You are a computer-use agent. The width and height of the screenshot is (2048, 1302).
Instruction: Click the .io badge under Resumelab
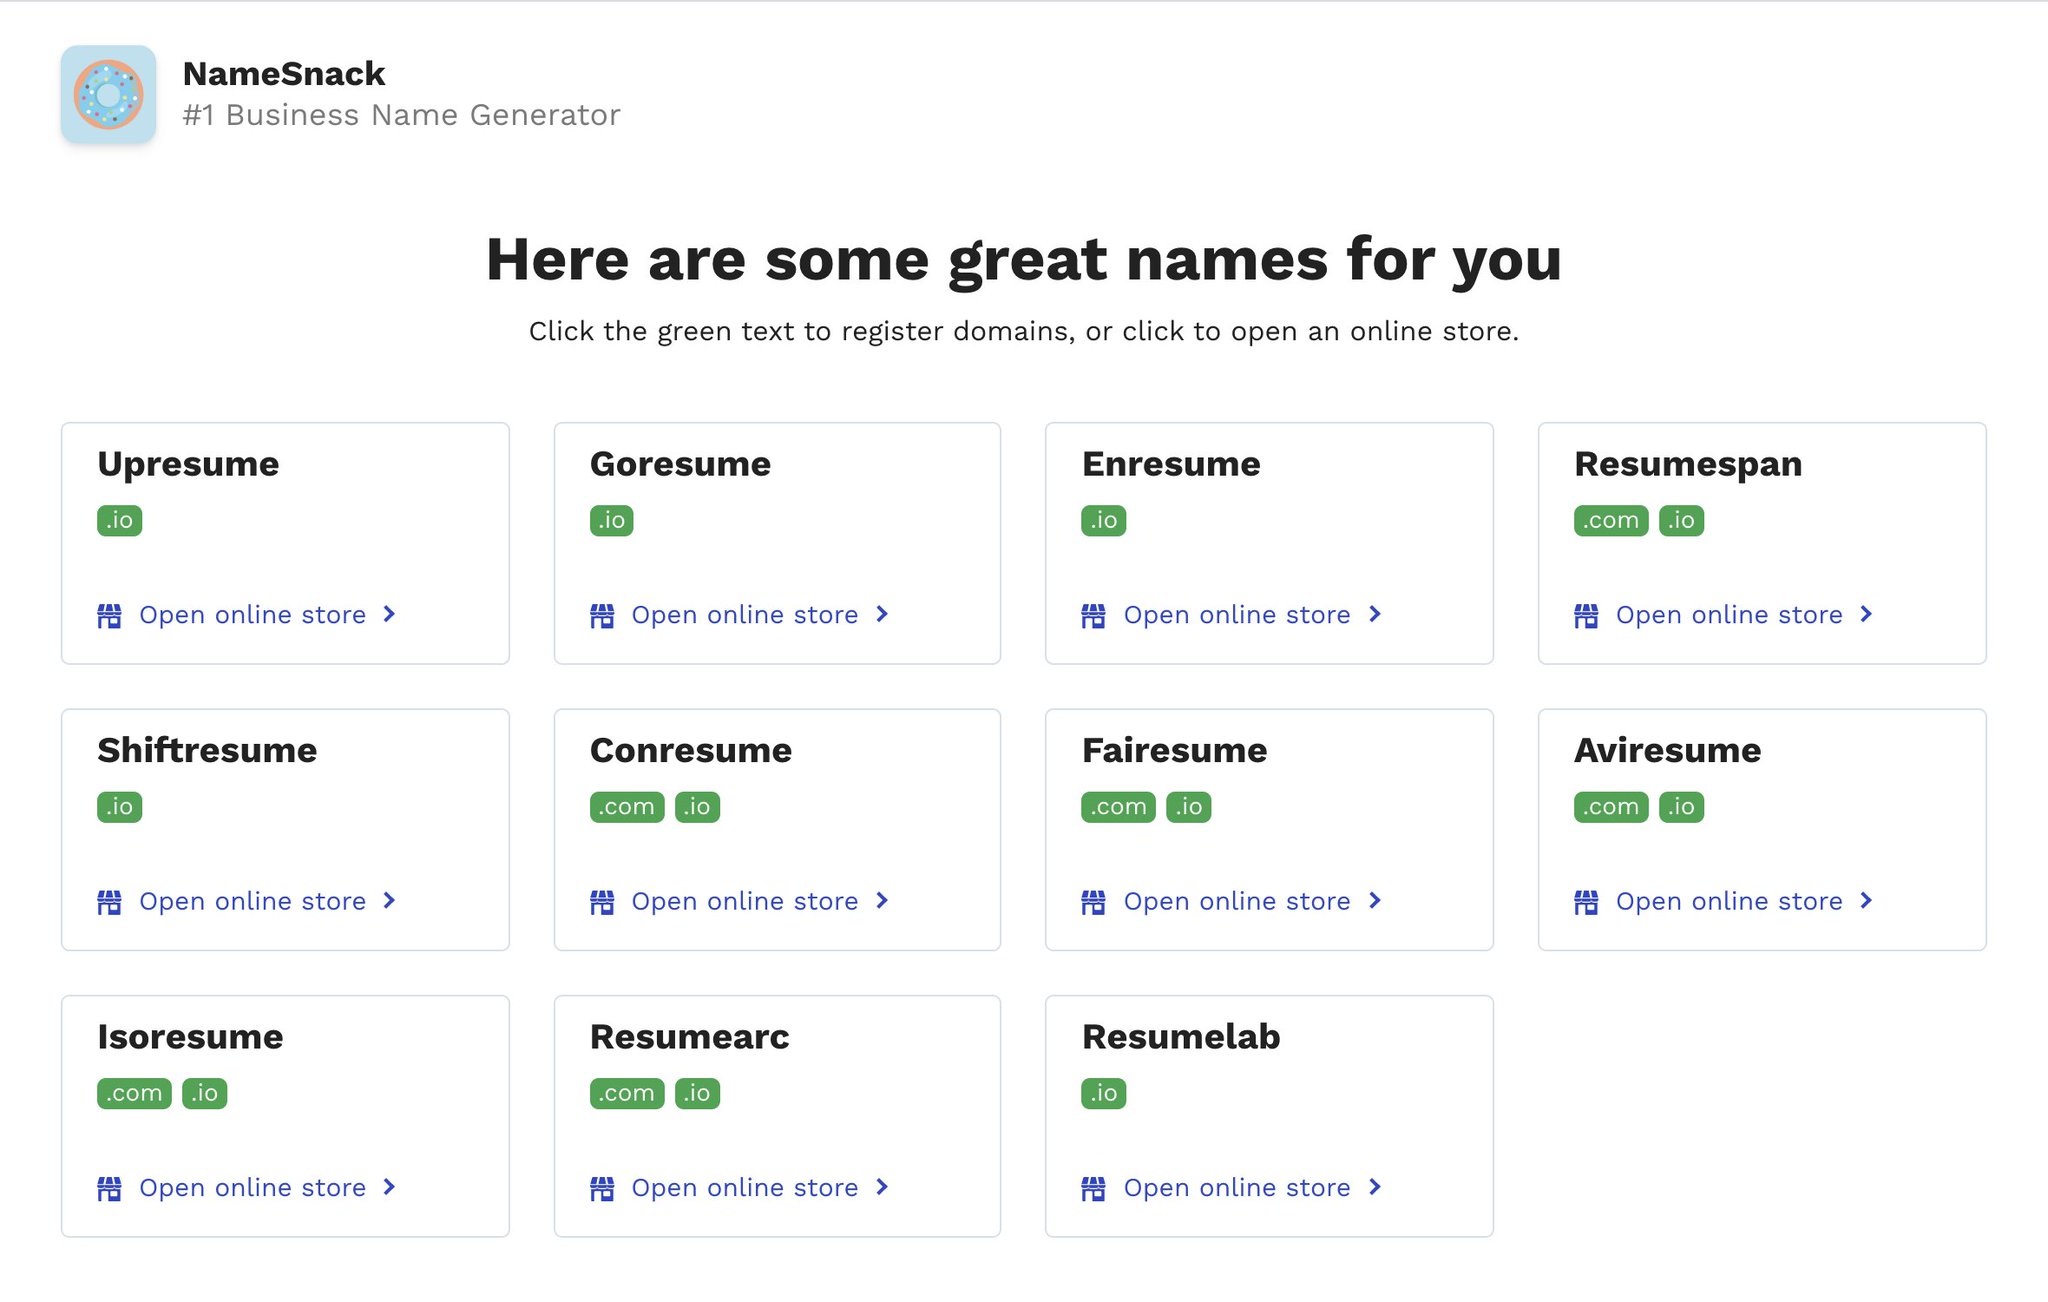tap(1103, 1093)
